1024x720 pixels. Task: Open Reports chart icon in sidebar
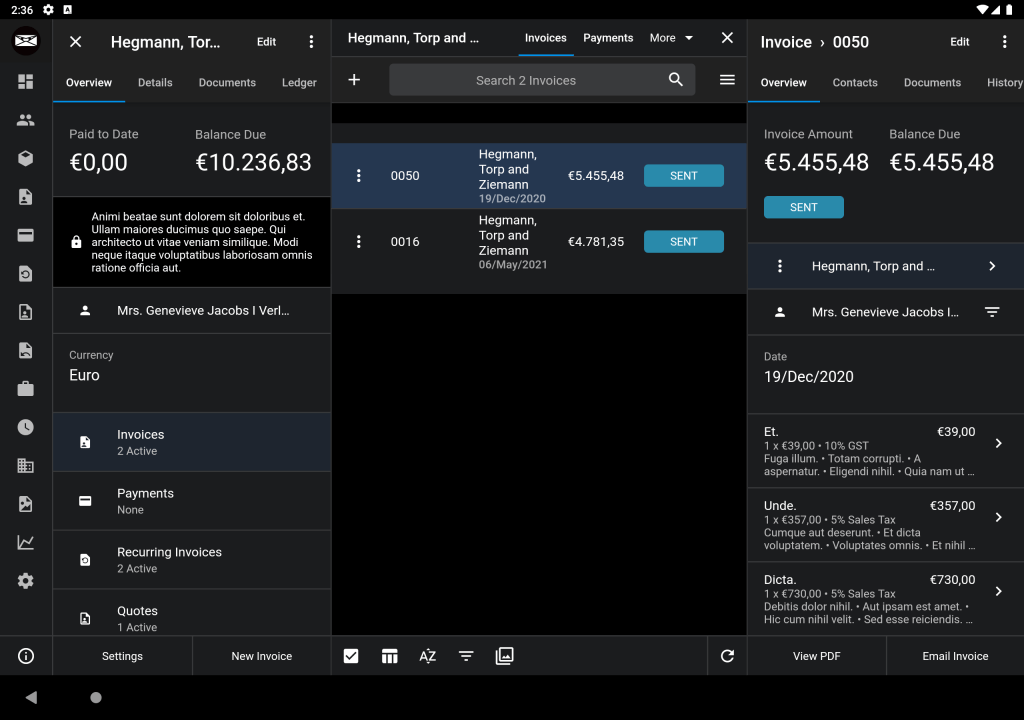coord(26,543)
